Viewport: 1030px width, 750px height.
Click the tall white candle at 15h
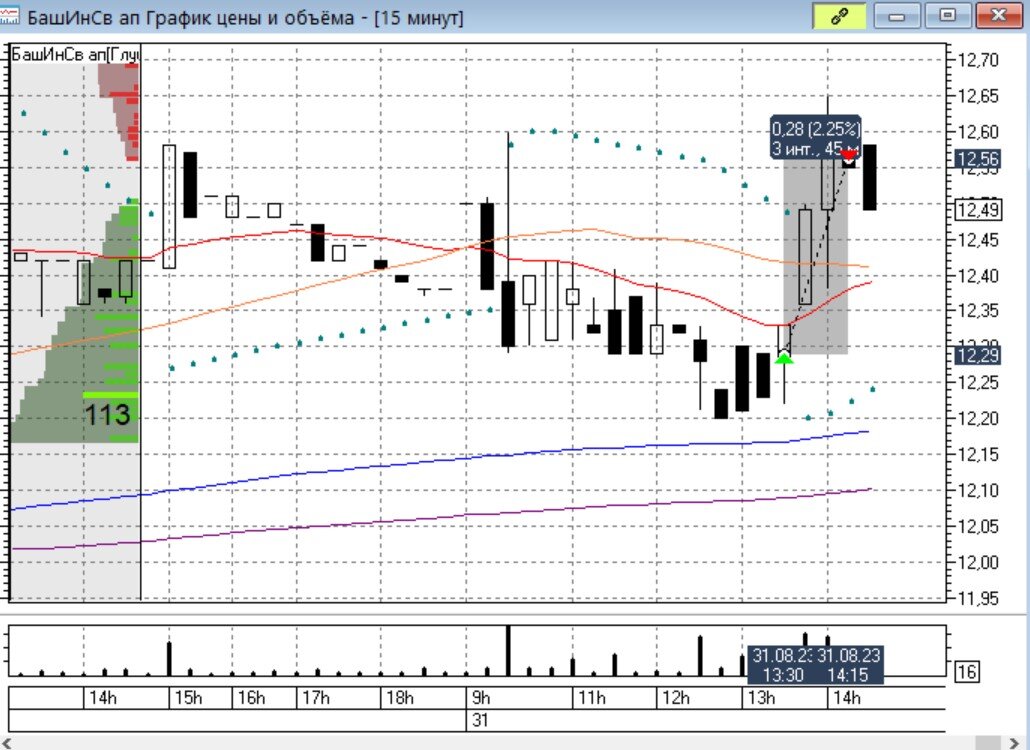(x=169, y=206)
